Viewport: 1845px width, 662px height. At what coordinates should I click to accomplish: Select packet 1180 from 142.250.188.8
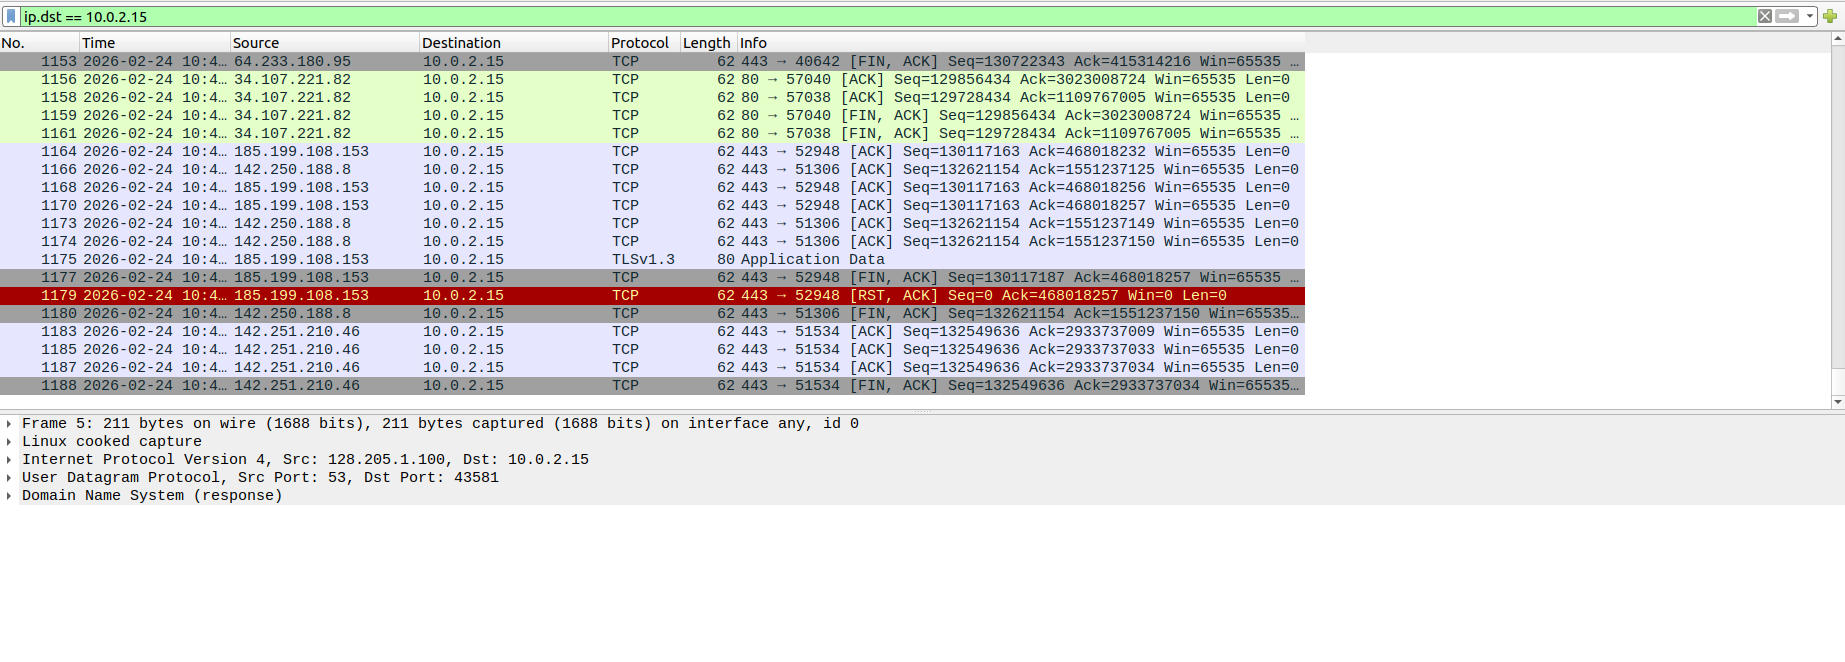click(x=652, y=314)
